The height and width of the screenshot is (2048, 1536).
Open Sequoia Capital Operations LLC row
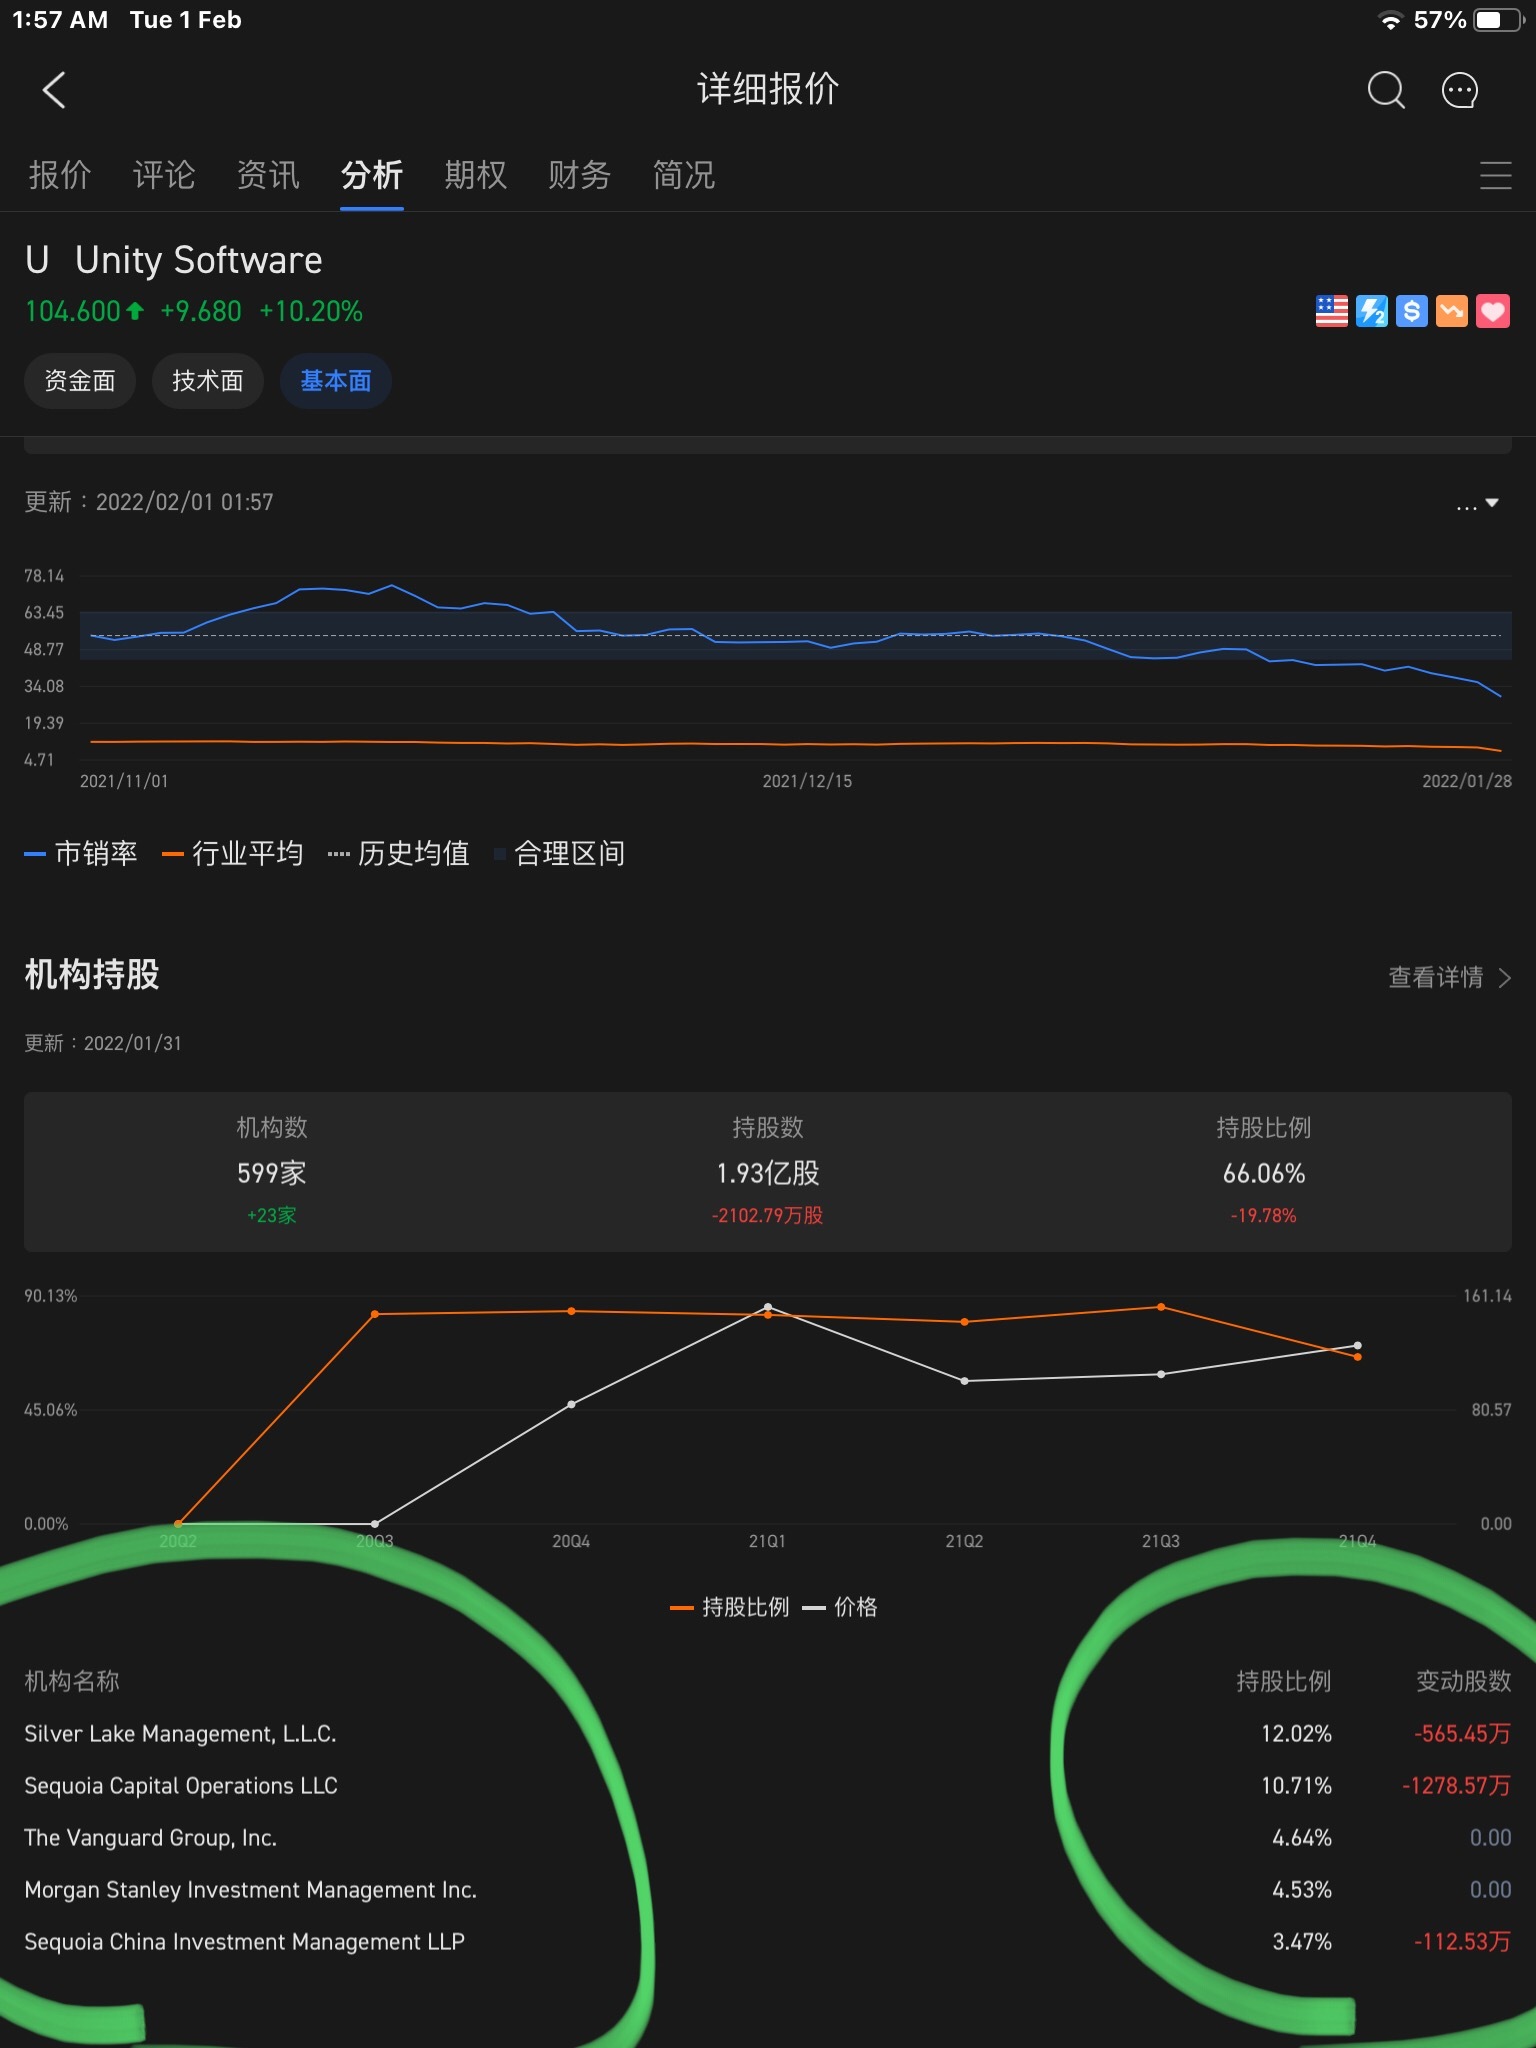(x=768, y=1785)
